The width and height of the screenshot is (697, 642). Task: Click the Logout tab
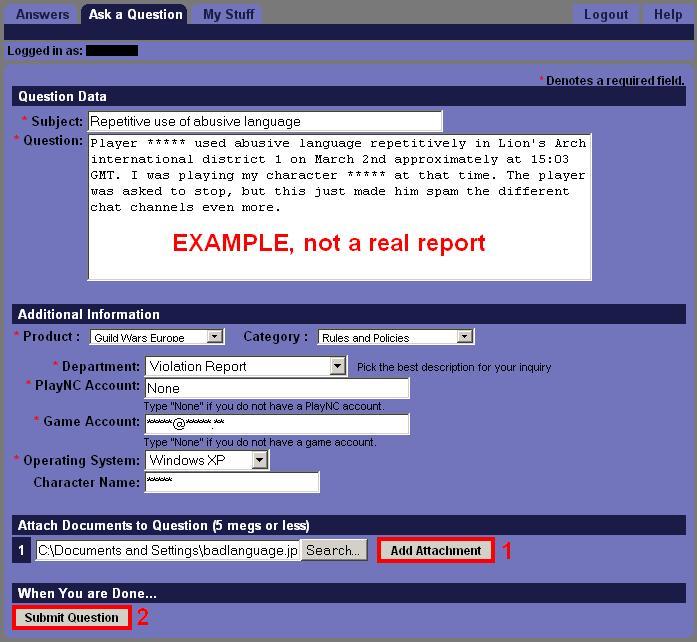(606, 15)
